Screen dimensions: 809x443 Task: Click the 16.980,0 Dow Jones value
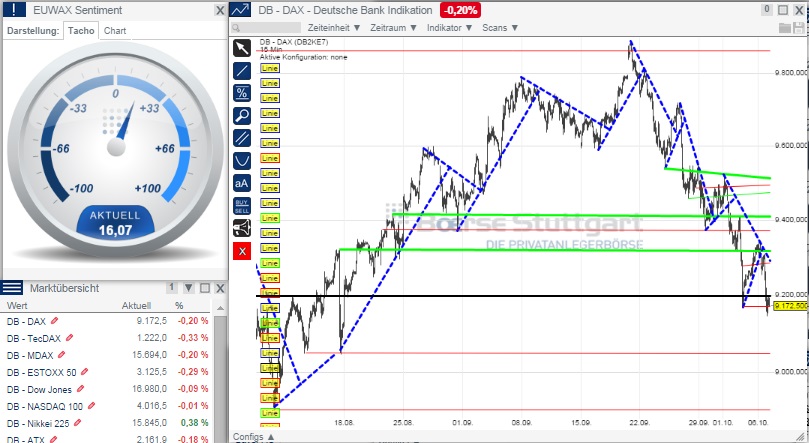coord(150,389)
